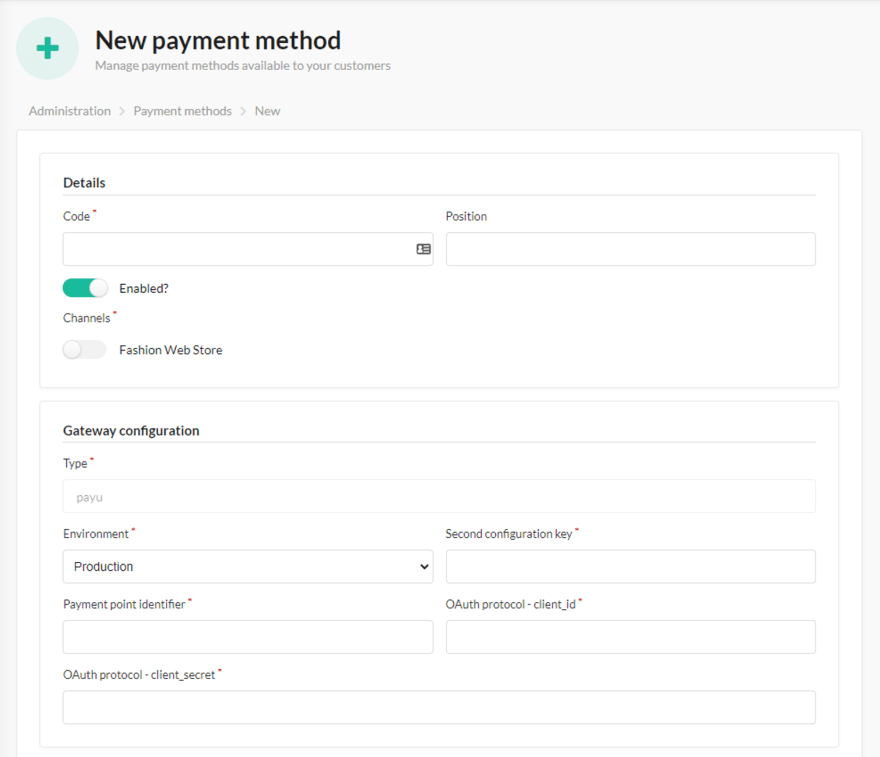The image size is (880, 757).
Task: Click the Environment field label
Action: tap(95, 534)
